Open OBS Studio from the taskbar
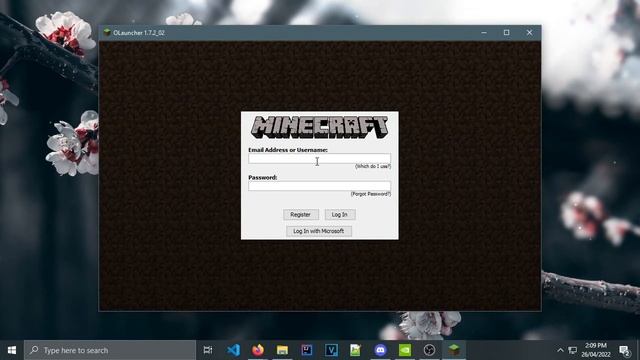640x360 pixels. point(429,350)
